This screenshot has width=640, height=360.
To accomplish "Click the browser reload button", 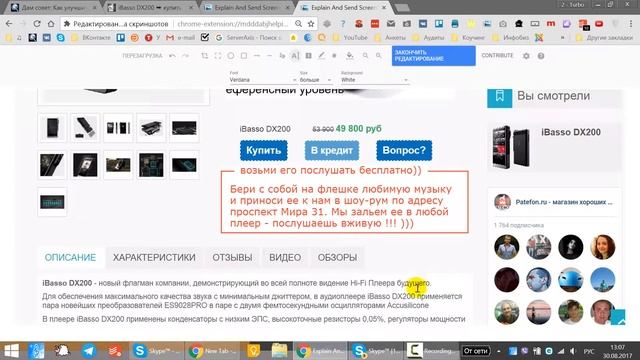I will click(x=37, y=24).
